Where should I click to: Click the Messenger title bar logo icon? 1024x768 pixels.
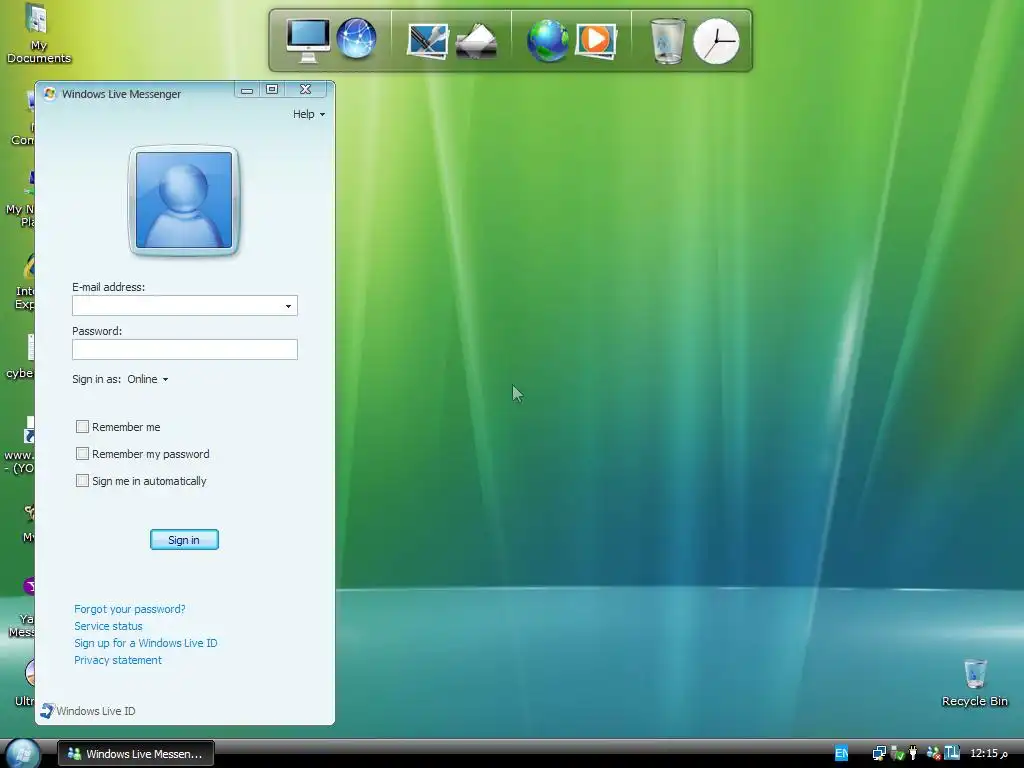(50, 93)
